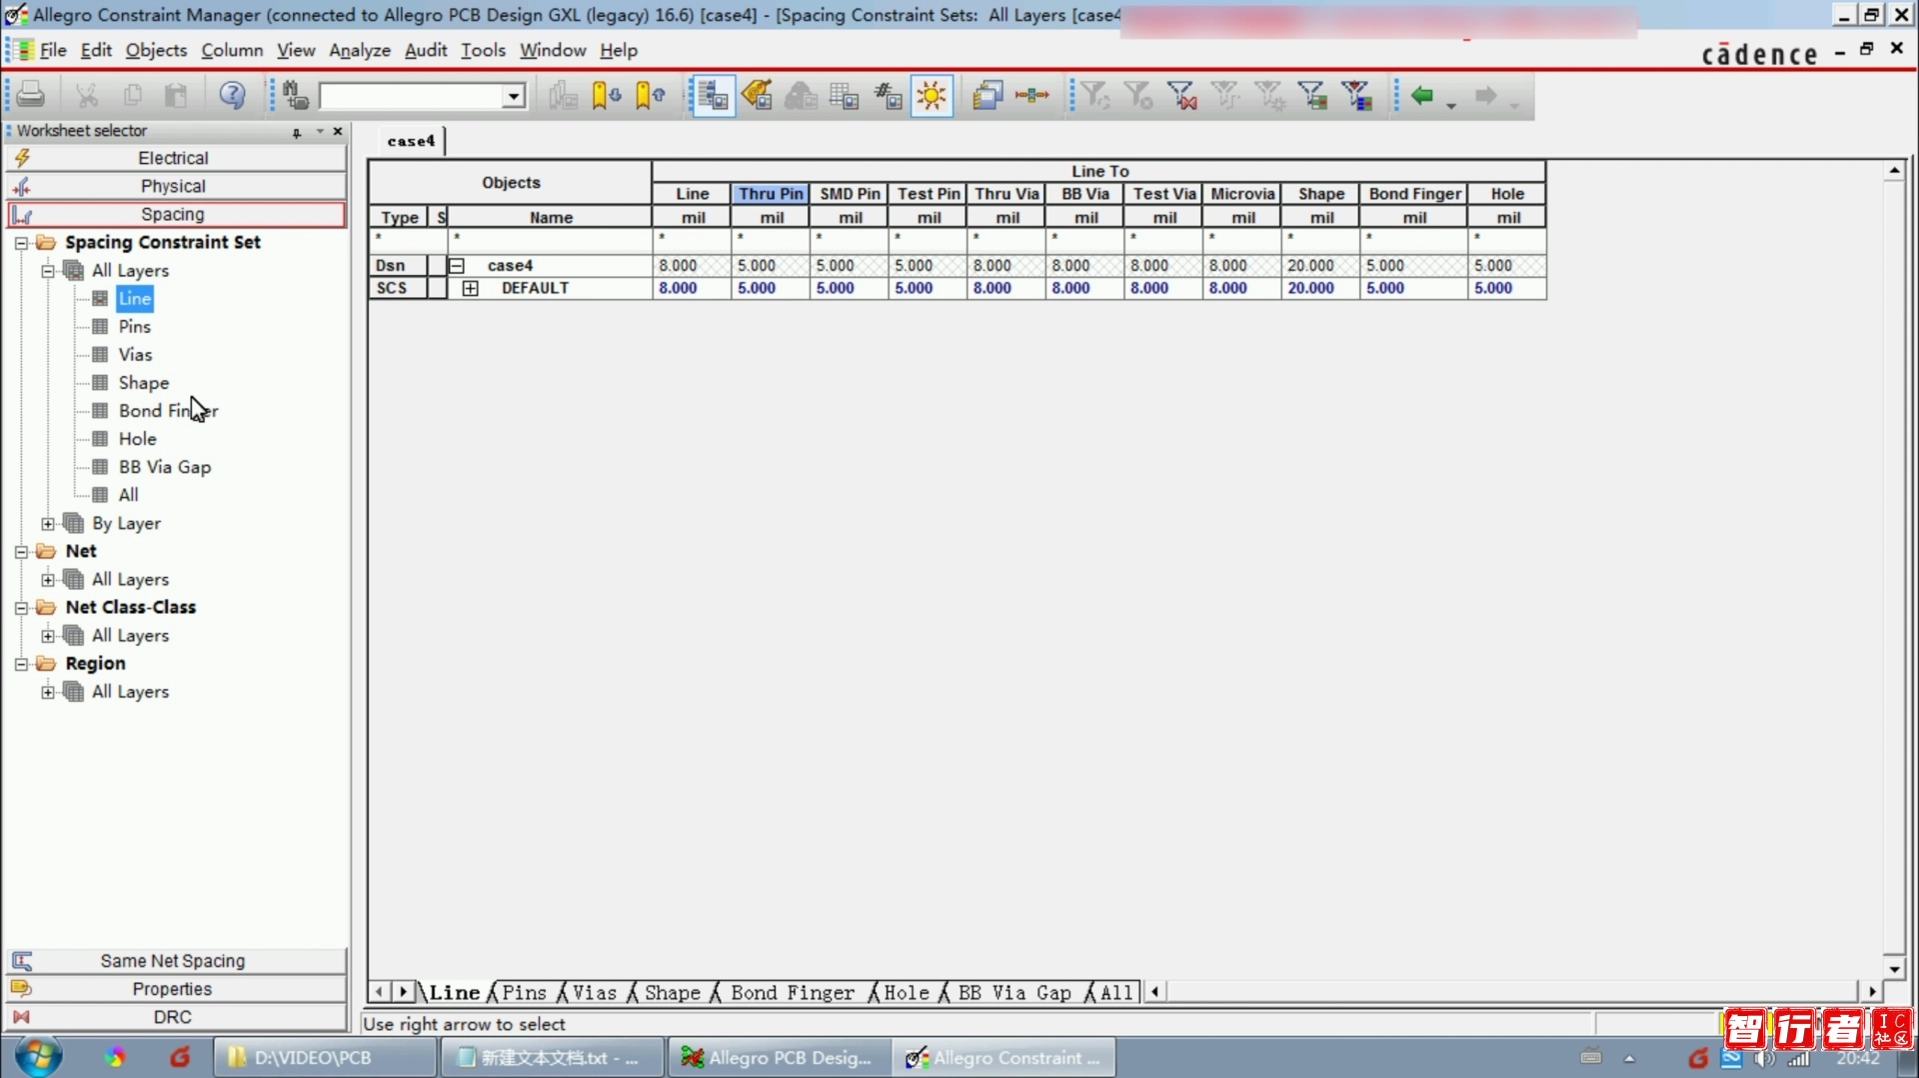
Task: Click the funnel icon with red X
Action: click(1181, 95)
